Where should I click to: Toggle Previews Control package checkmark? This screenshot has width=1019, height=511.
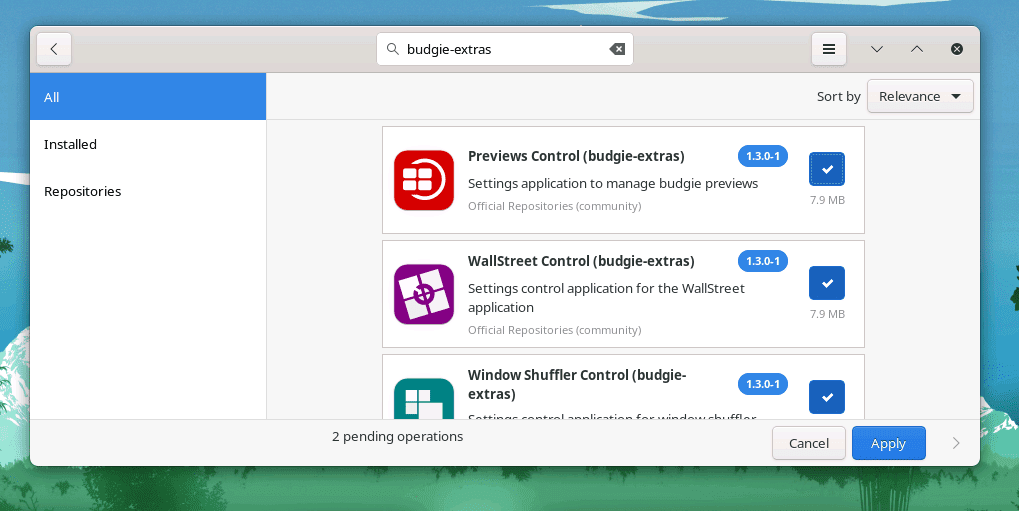click(x=827, y=169)
